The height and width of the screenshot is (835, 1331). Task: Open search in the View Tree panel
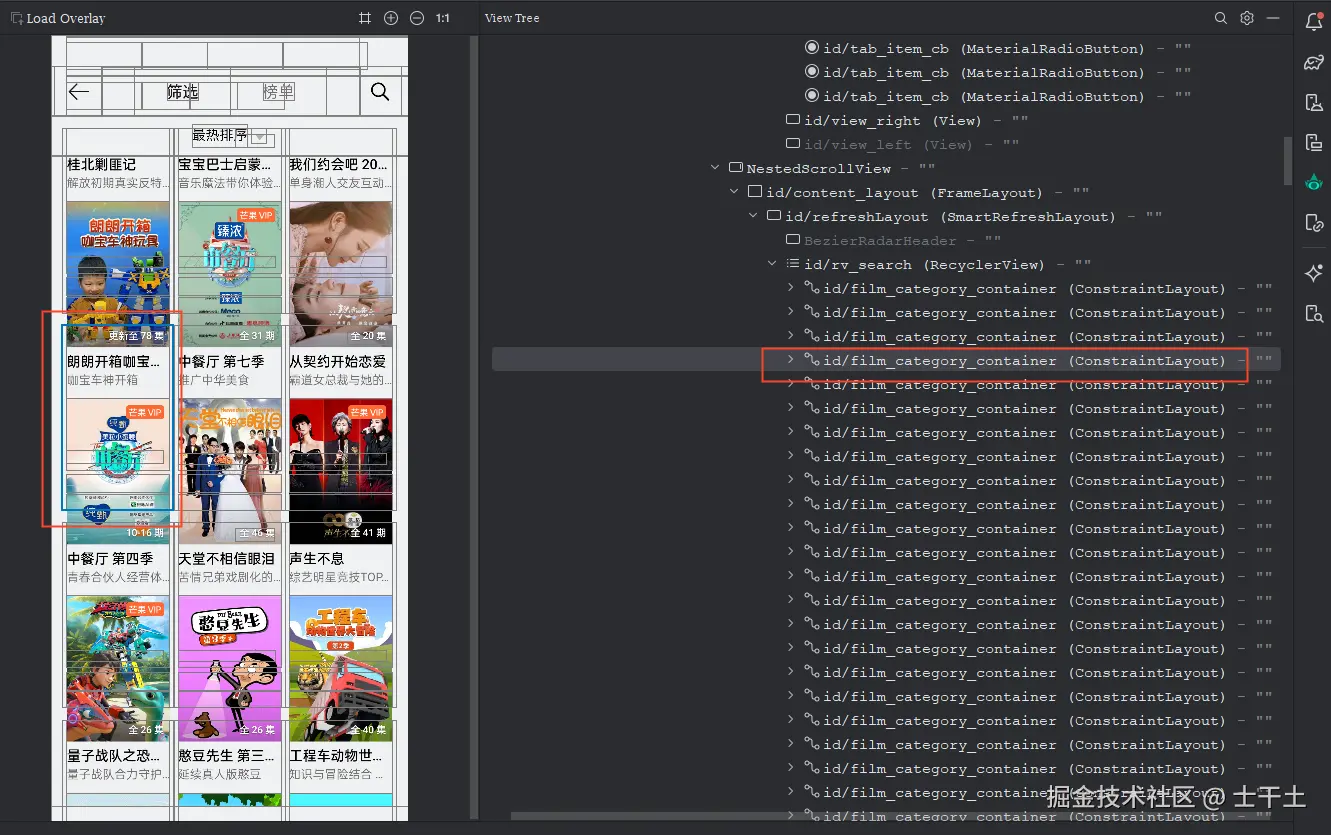point(1221,18)
